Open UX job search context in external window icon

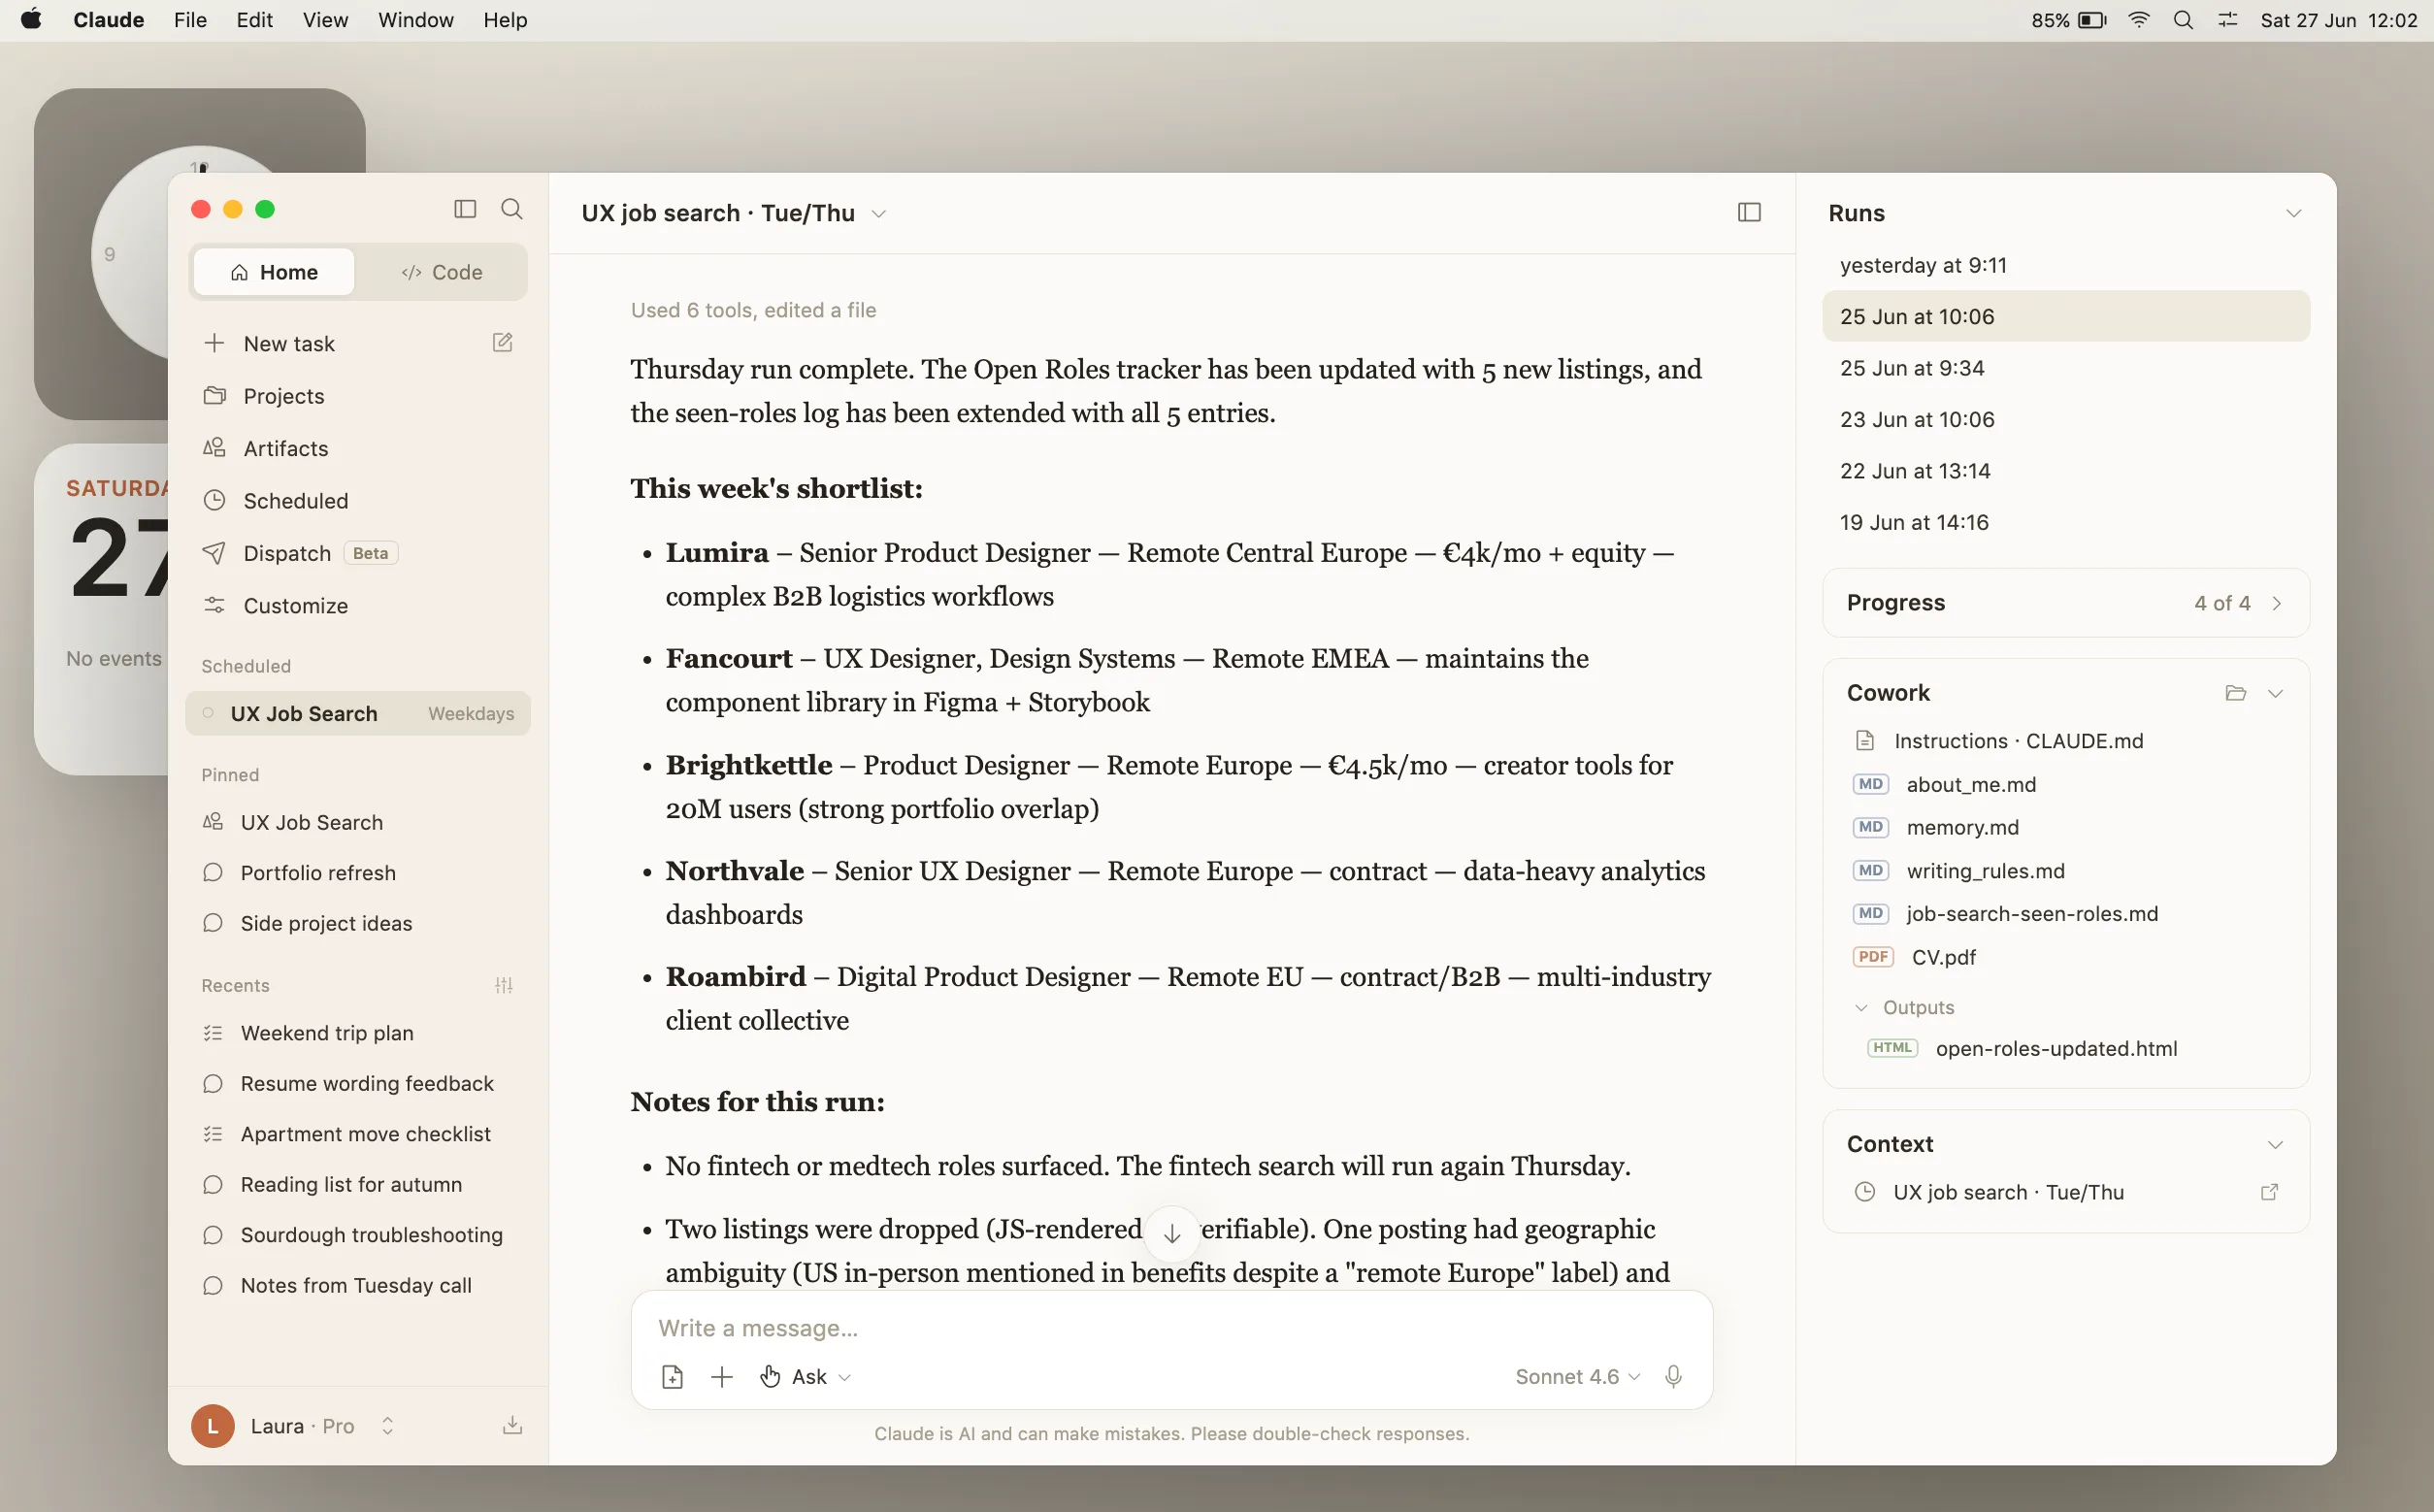(2269, 1192)
